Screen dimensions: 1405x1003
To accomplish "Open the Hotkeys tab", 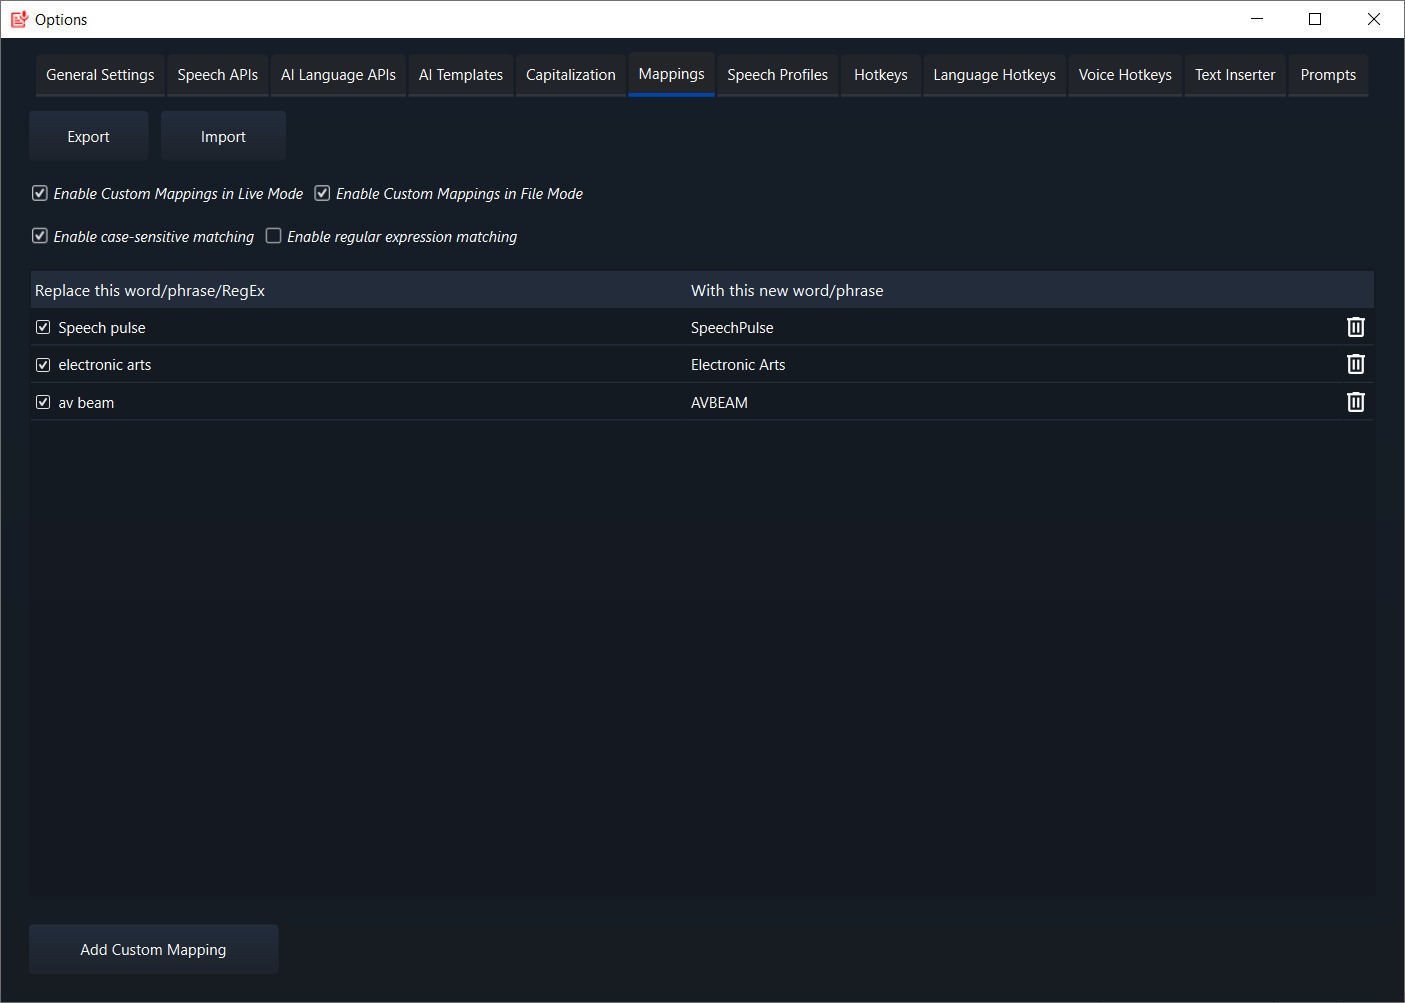I will [880, 74].
